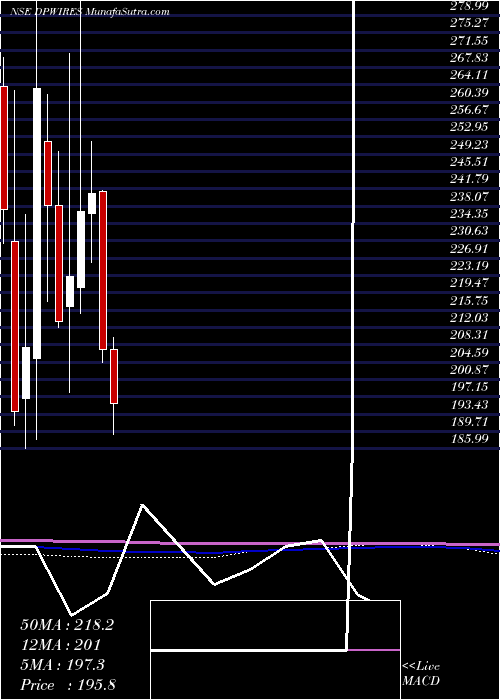Click the 197.15 price axis label
The width and height of the screenshot is (500, 700).
click(x=468, y=386)
